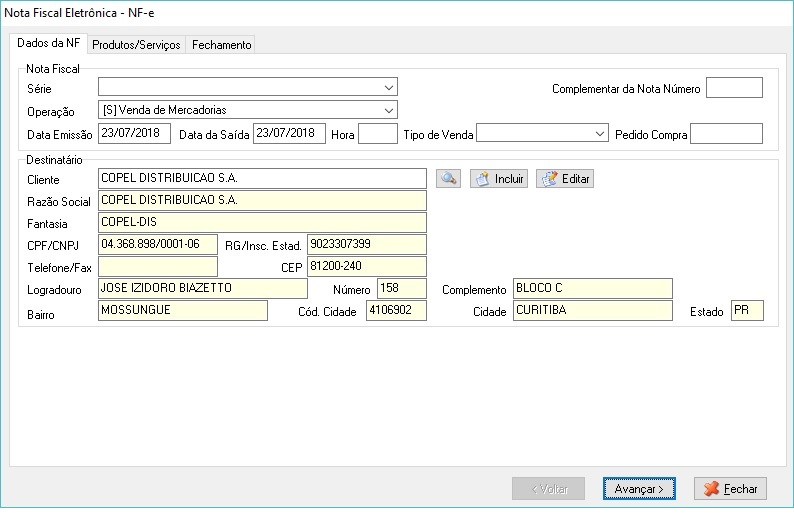Switch to the Produtos/Serviços tab
Screen dimensions: 794x525
pos(136,45)
